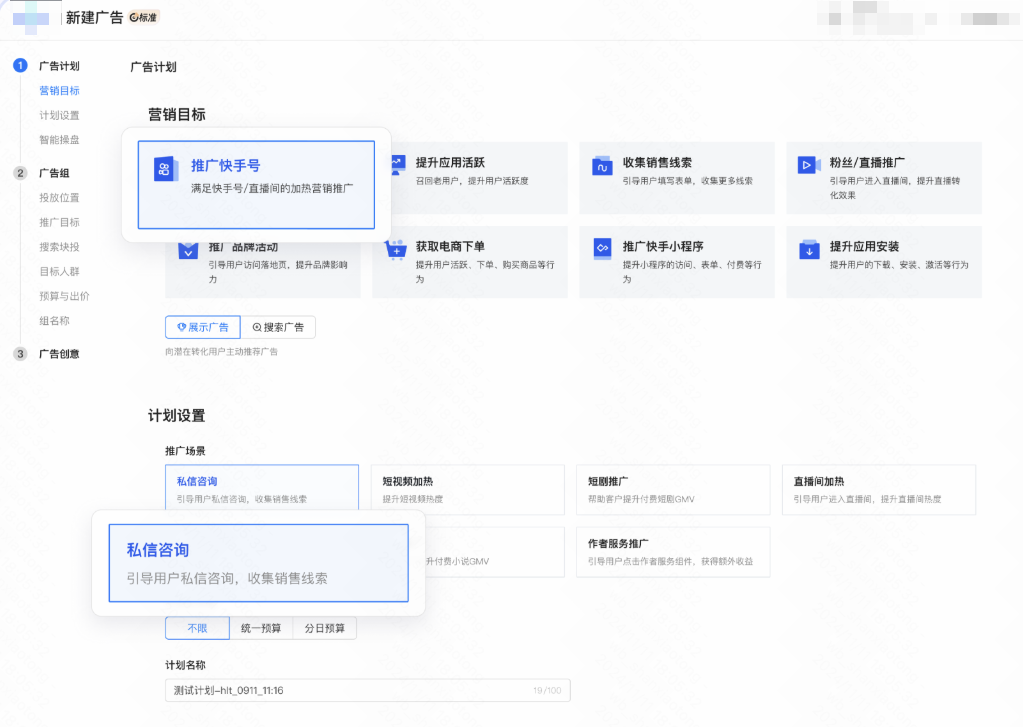Click the 推广品牌活动 shield icon
Screen dimensions: 1023x727
187,250
